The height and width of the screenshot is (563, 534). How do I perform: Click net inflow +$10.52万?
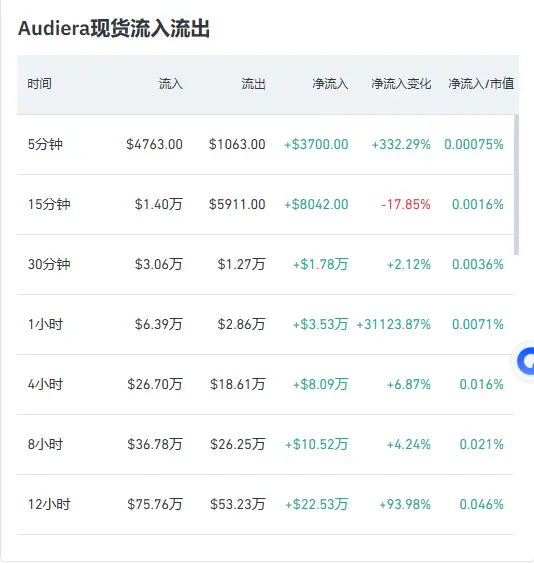(x=317, y=444)
